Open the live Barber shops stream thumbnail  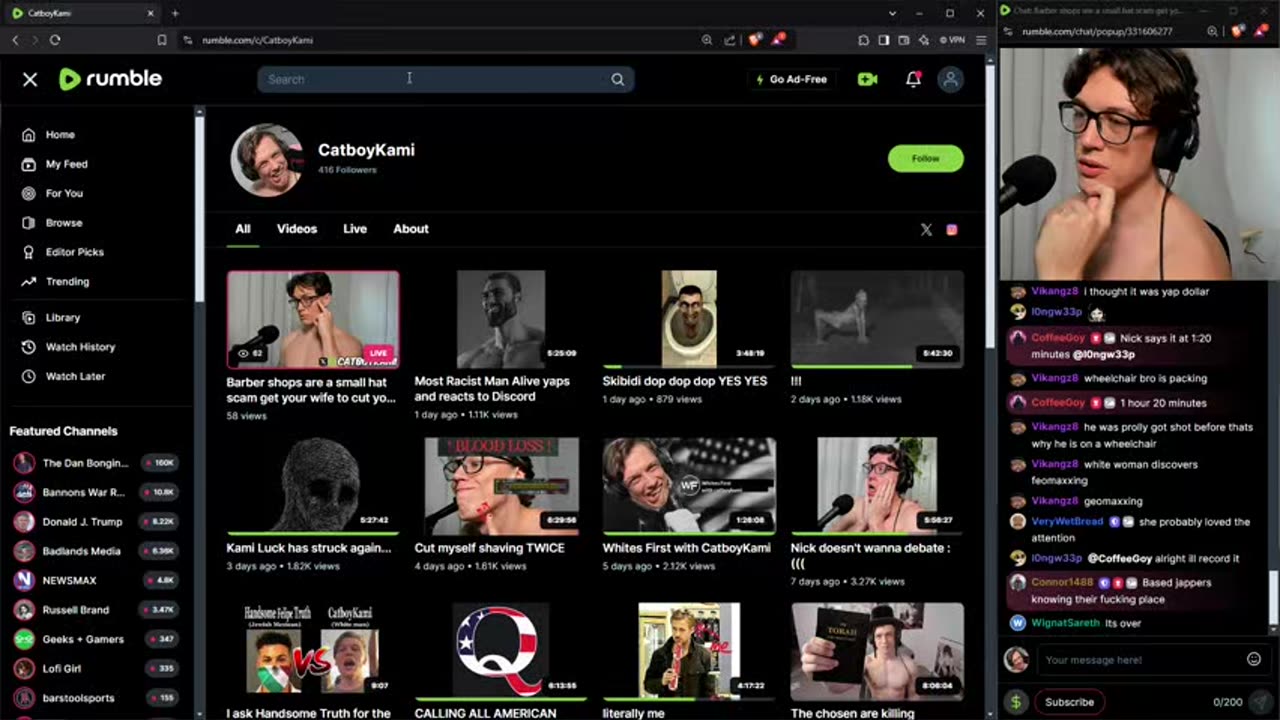(313, 320)
